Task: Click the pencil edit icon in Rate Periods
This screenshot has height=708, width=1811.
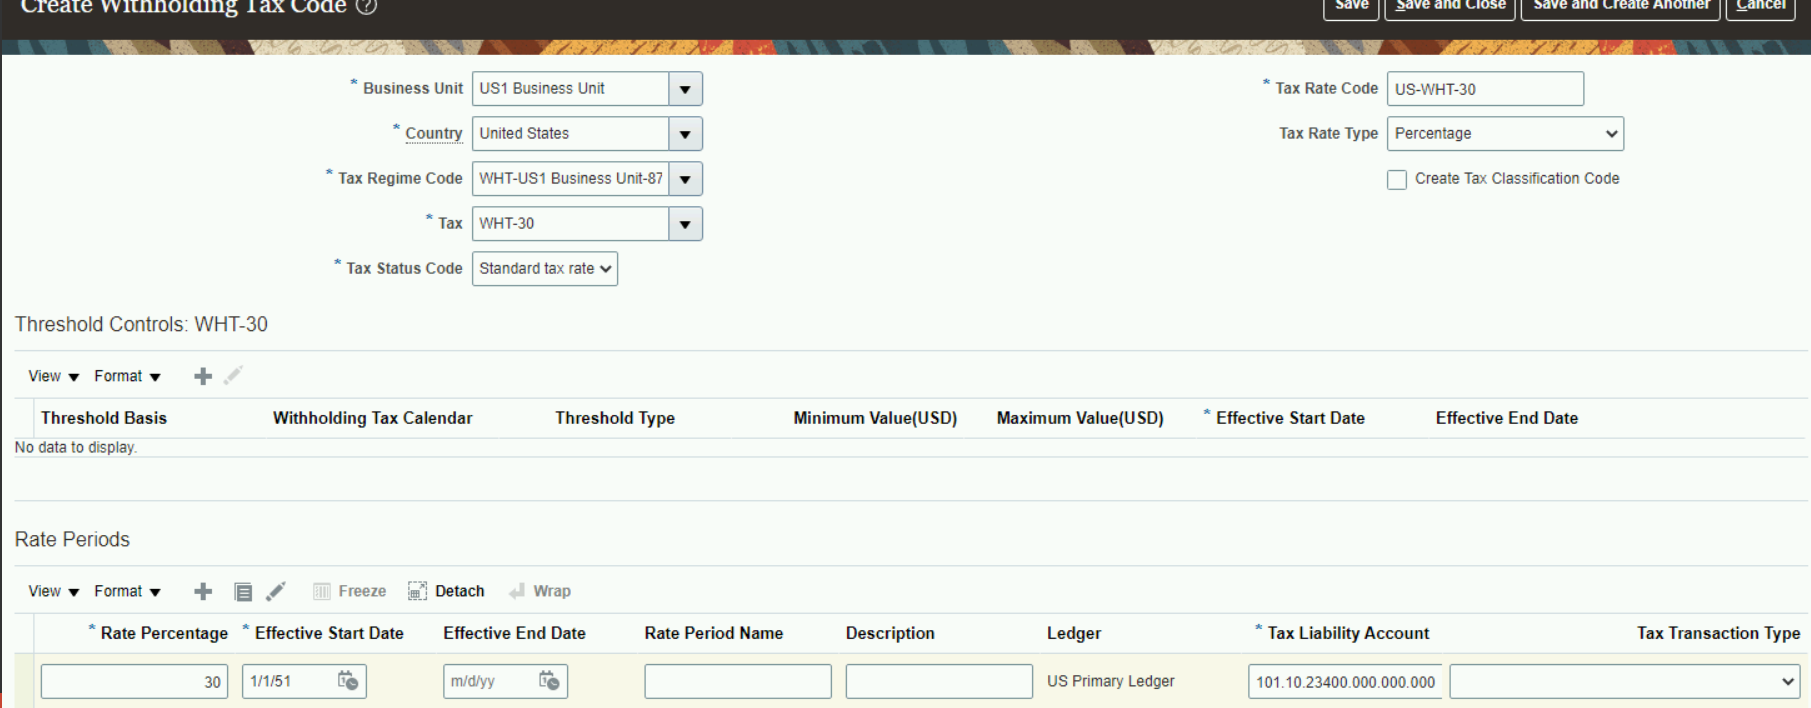Action: (276, 591)
